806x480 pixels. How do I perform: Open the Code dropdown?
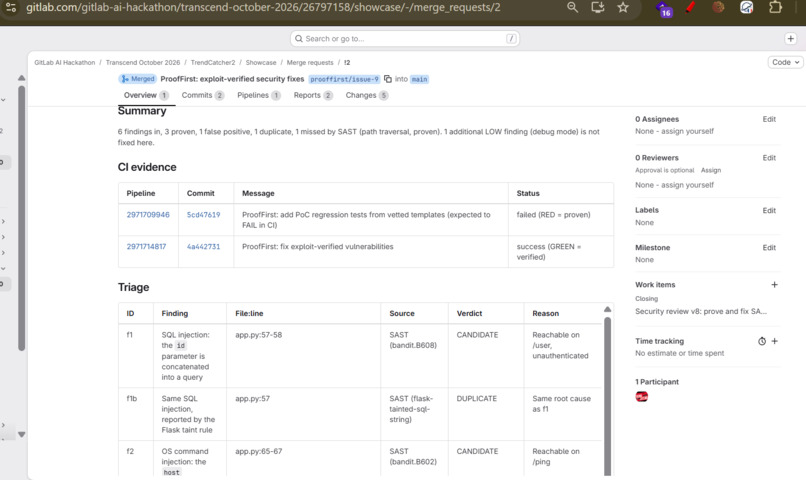785,62
